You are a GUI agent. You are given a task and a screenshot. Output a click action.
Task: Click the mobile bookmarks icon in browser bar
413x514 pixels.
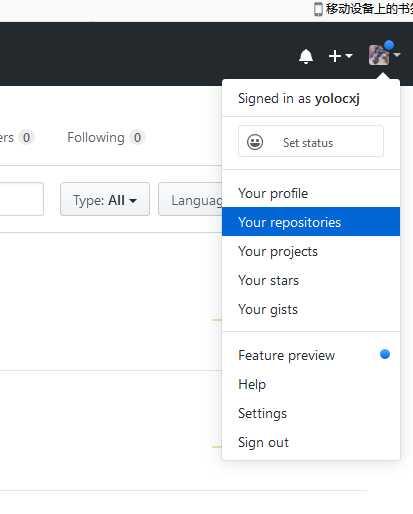tap(318, 9)
